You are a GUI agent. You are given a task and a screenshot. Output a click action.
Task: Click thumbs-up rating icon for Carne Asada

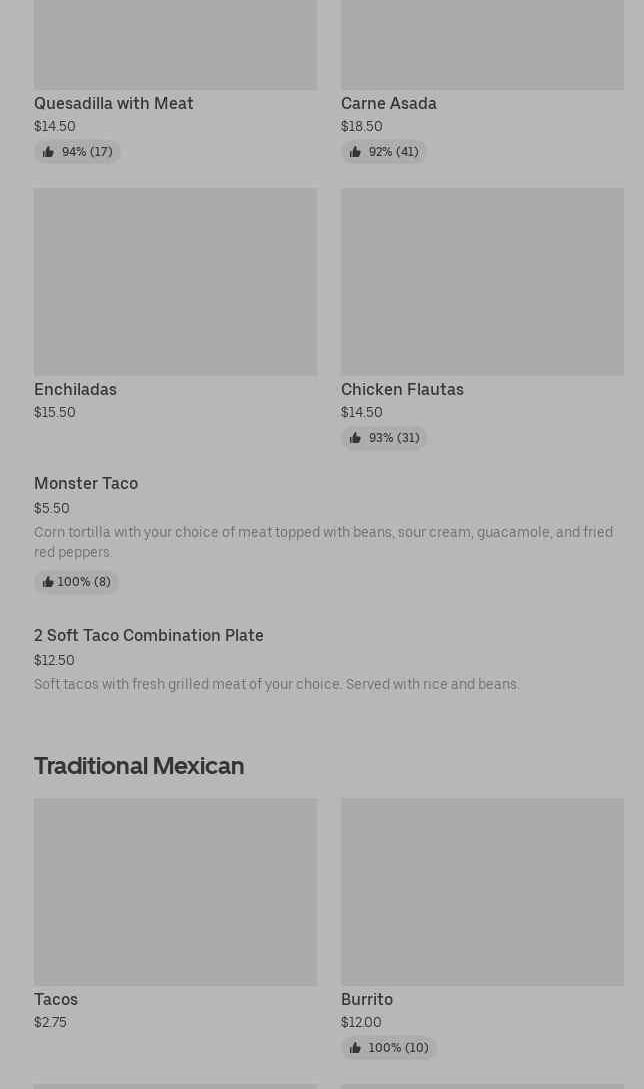point(355,152)
